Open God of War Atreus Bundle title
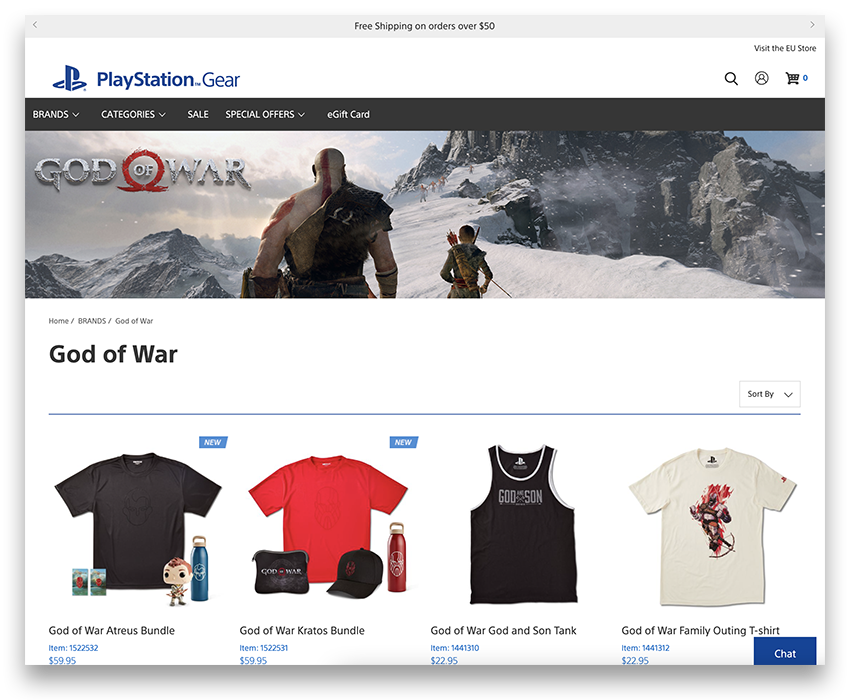Viewport: 850px width, 700px height. click(x=112, y=631)
